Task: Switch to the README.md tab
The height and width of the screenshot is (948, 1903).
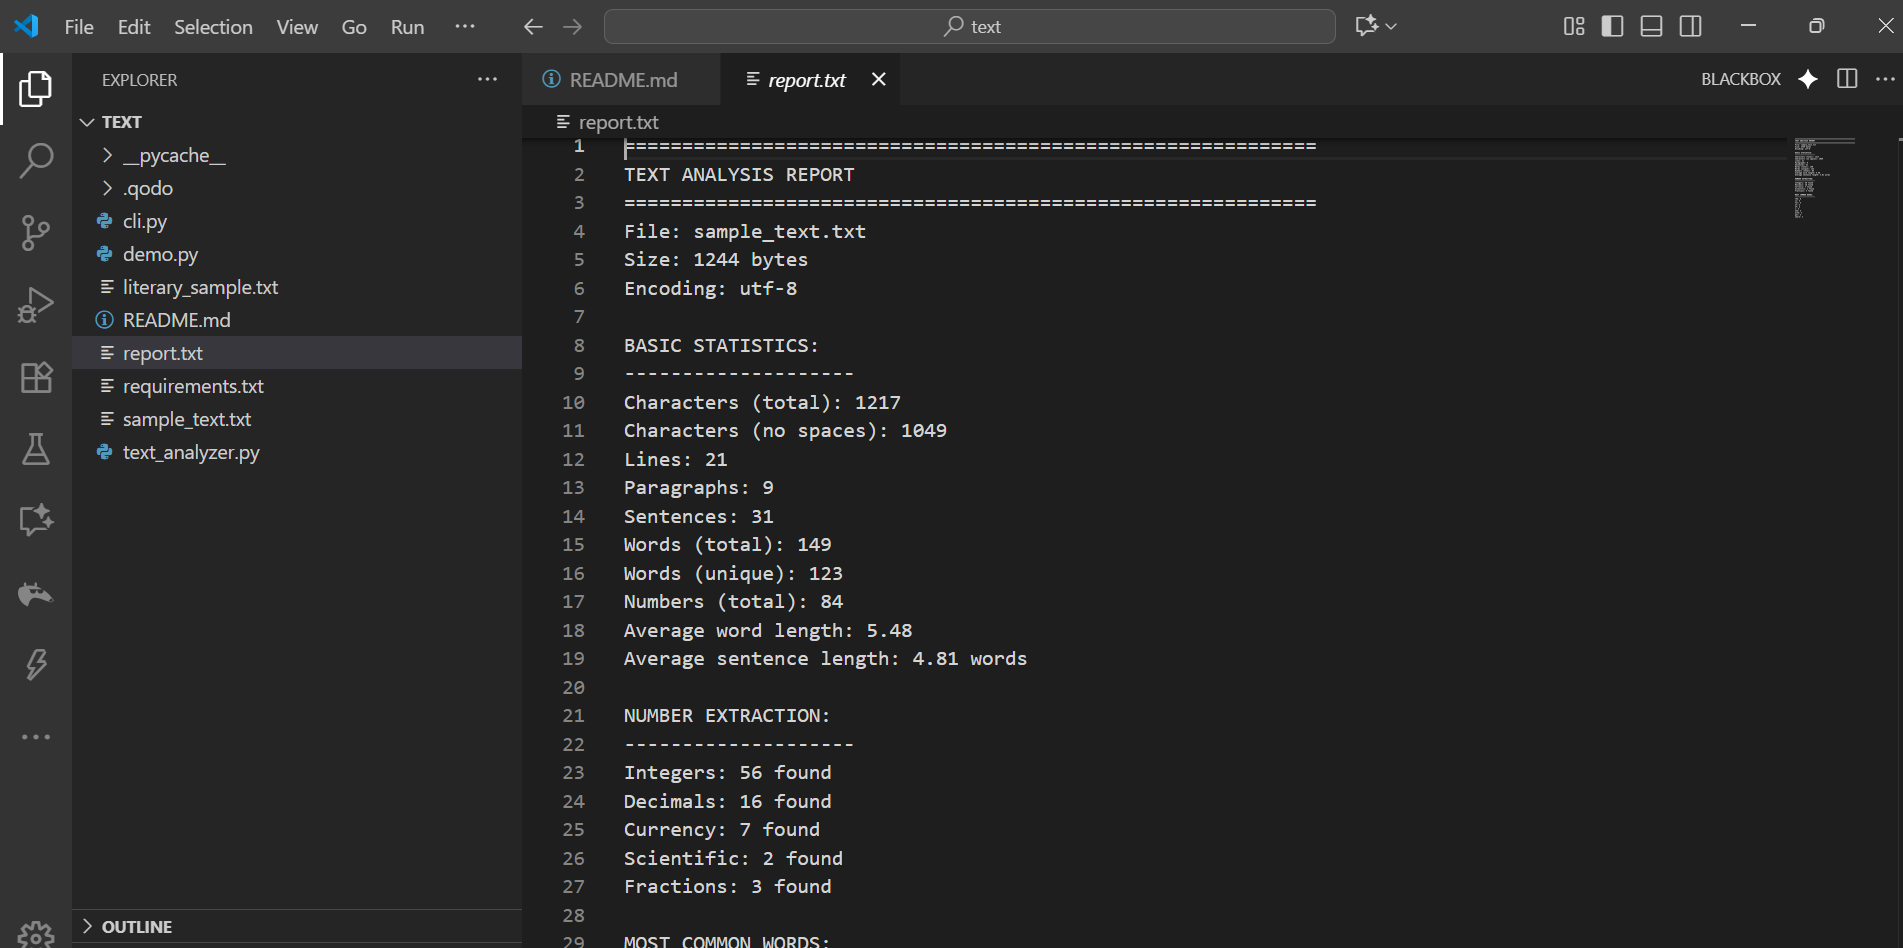Action: 622,79
